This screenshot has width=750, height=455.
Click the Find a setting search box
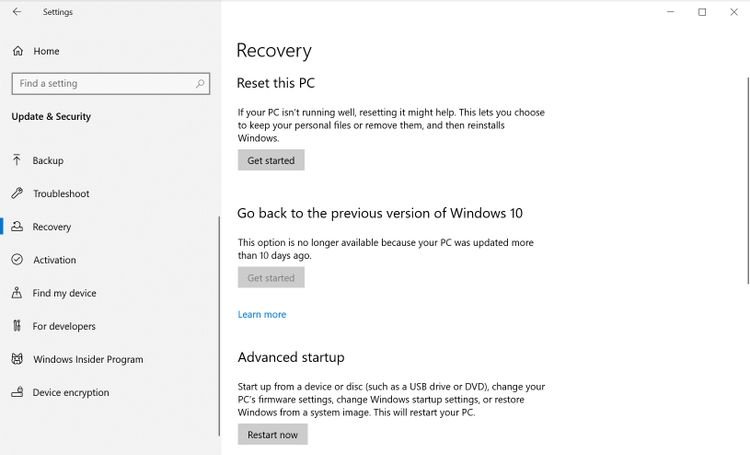click(110, 84)
